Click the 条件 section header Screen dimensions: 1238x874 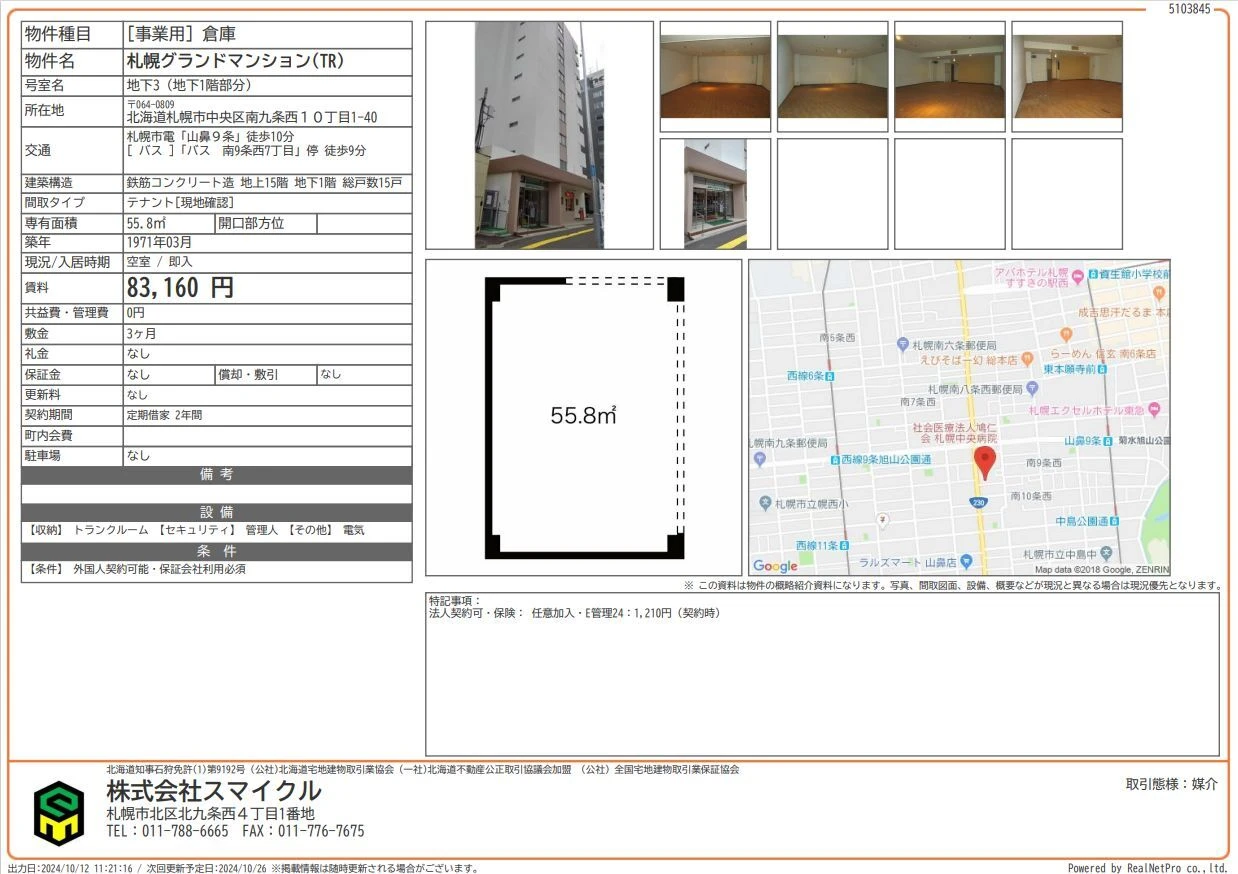(216, 551)
